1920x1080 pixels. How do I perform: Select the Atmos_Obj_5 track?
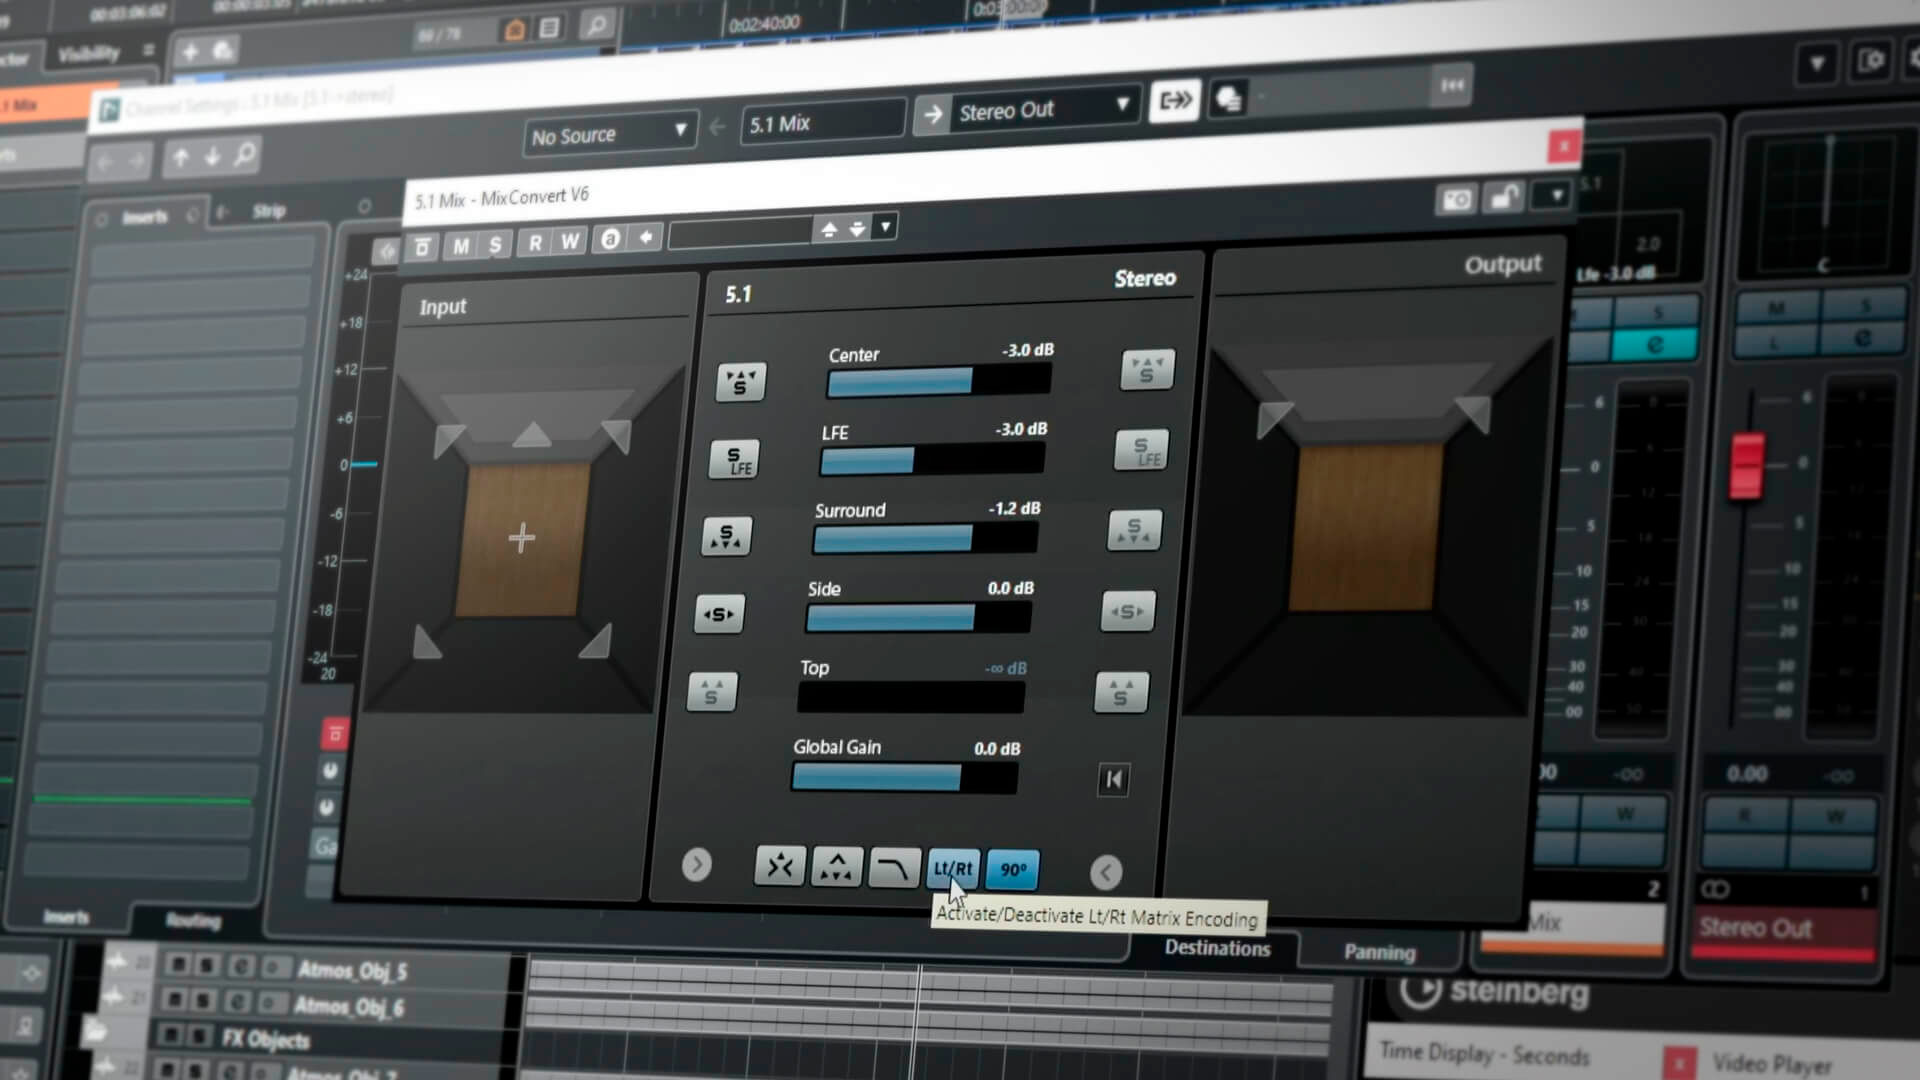click(x=352, y=970)
